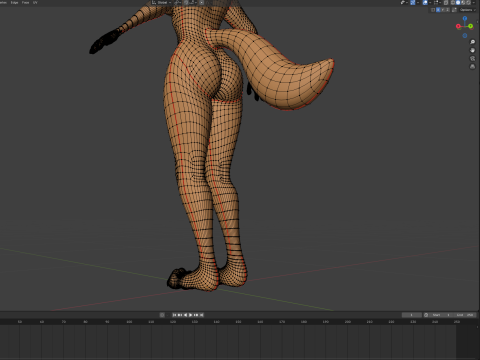Open the snapping options dropdown
480x360 pixels.
click(x=192, y=2)
